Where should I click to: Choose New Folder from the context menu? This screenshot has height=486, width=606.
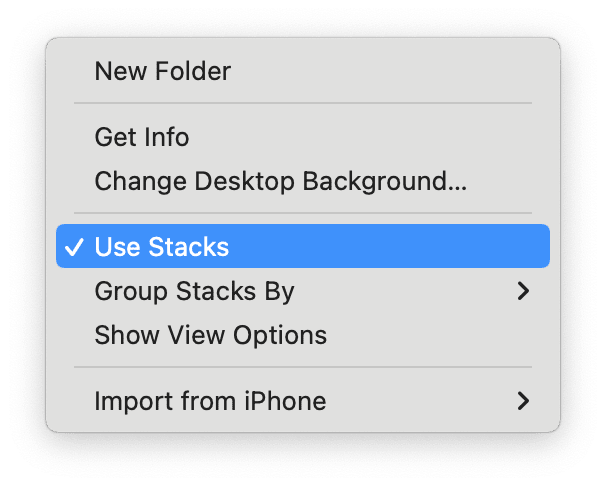click(x=162, y=72)
